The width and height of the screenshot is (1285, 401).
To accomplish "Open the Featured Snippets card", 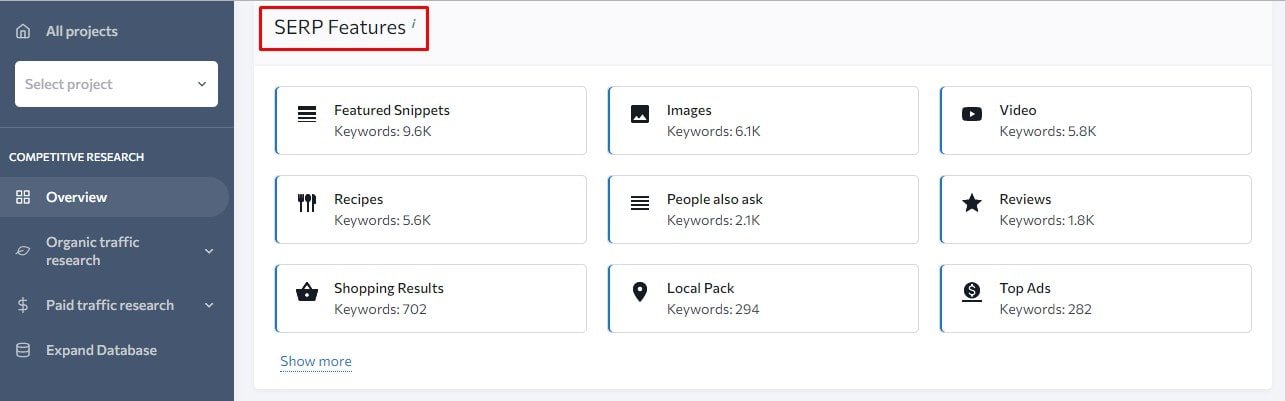I will point(431,120).
